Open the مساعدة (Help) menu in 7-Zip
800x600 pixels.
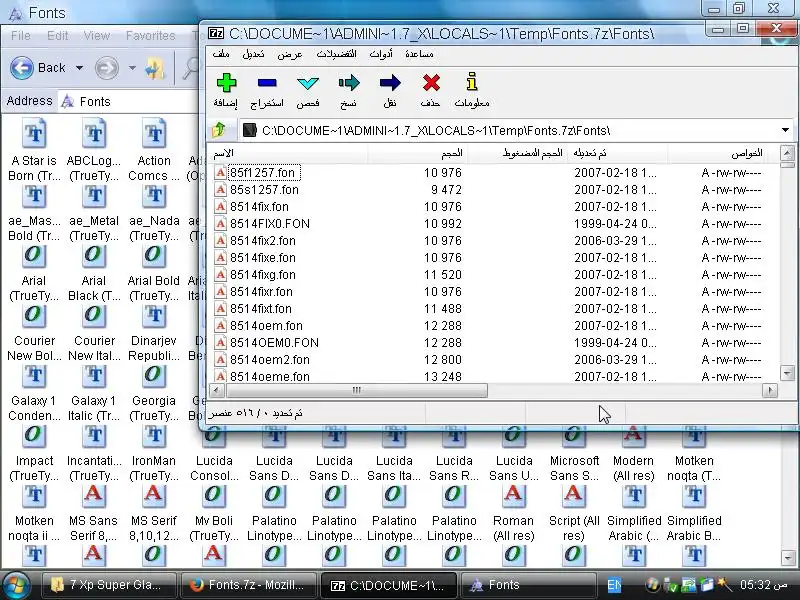pyautogui.click(x=419, y=54)
